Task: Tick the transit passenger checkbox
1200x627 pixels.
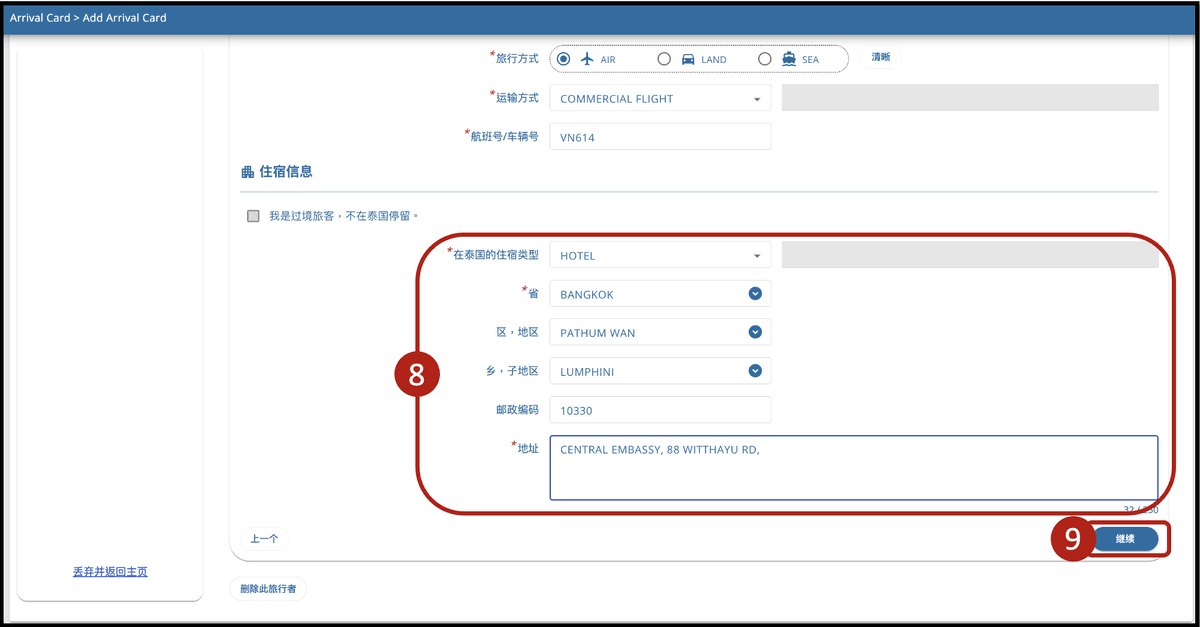Action: [253, 216]
